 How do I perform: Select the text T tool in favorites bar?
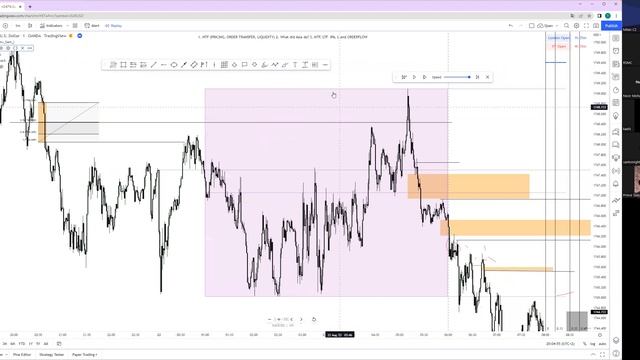click(x=295, y=65)
